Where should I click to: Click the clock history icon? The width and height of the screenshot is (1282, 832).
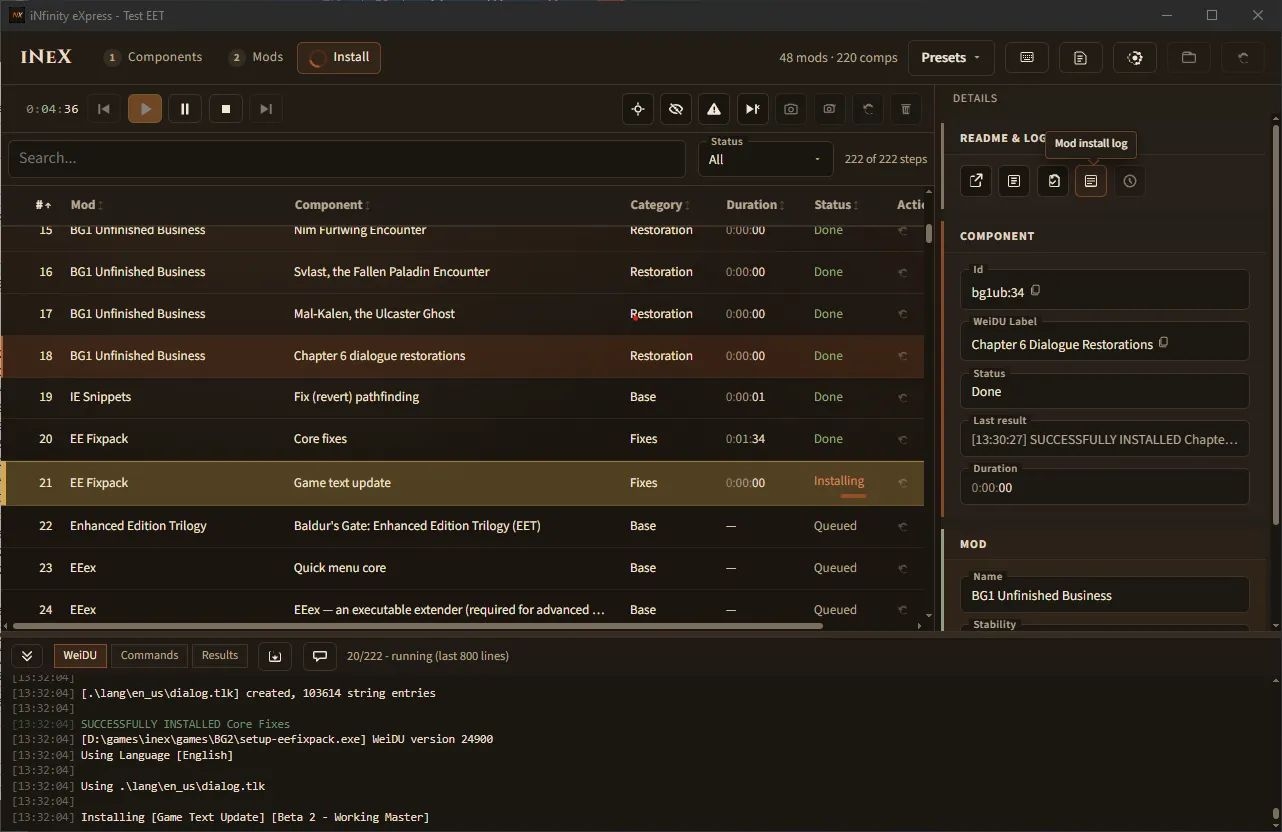1130,181
